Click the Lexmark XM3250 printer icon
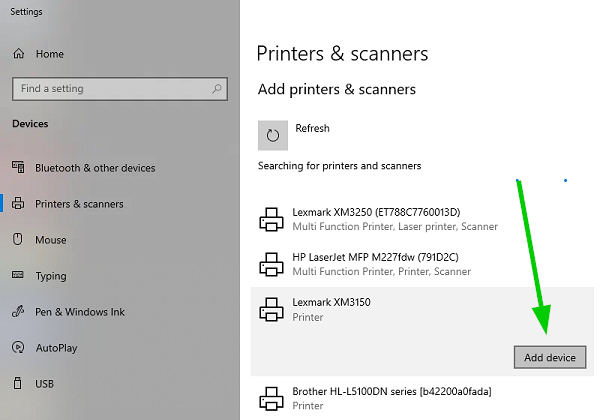 click(272, 219)
